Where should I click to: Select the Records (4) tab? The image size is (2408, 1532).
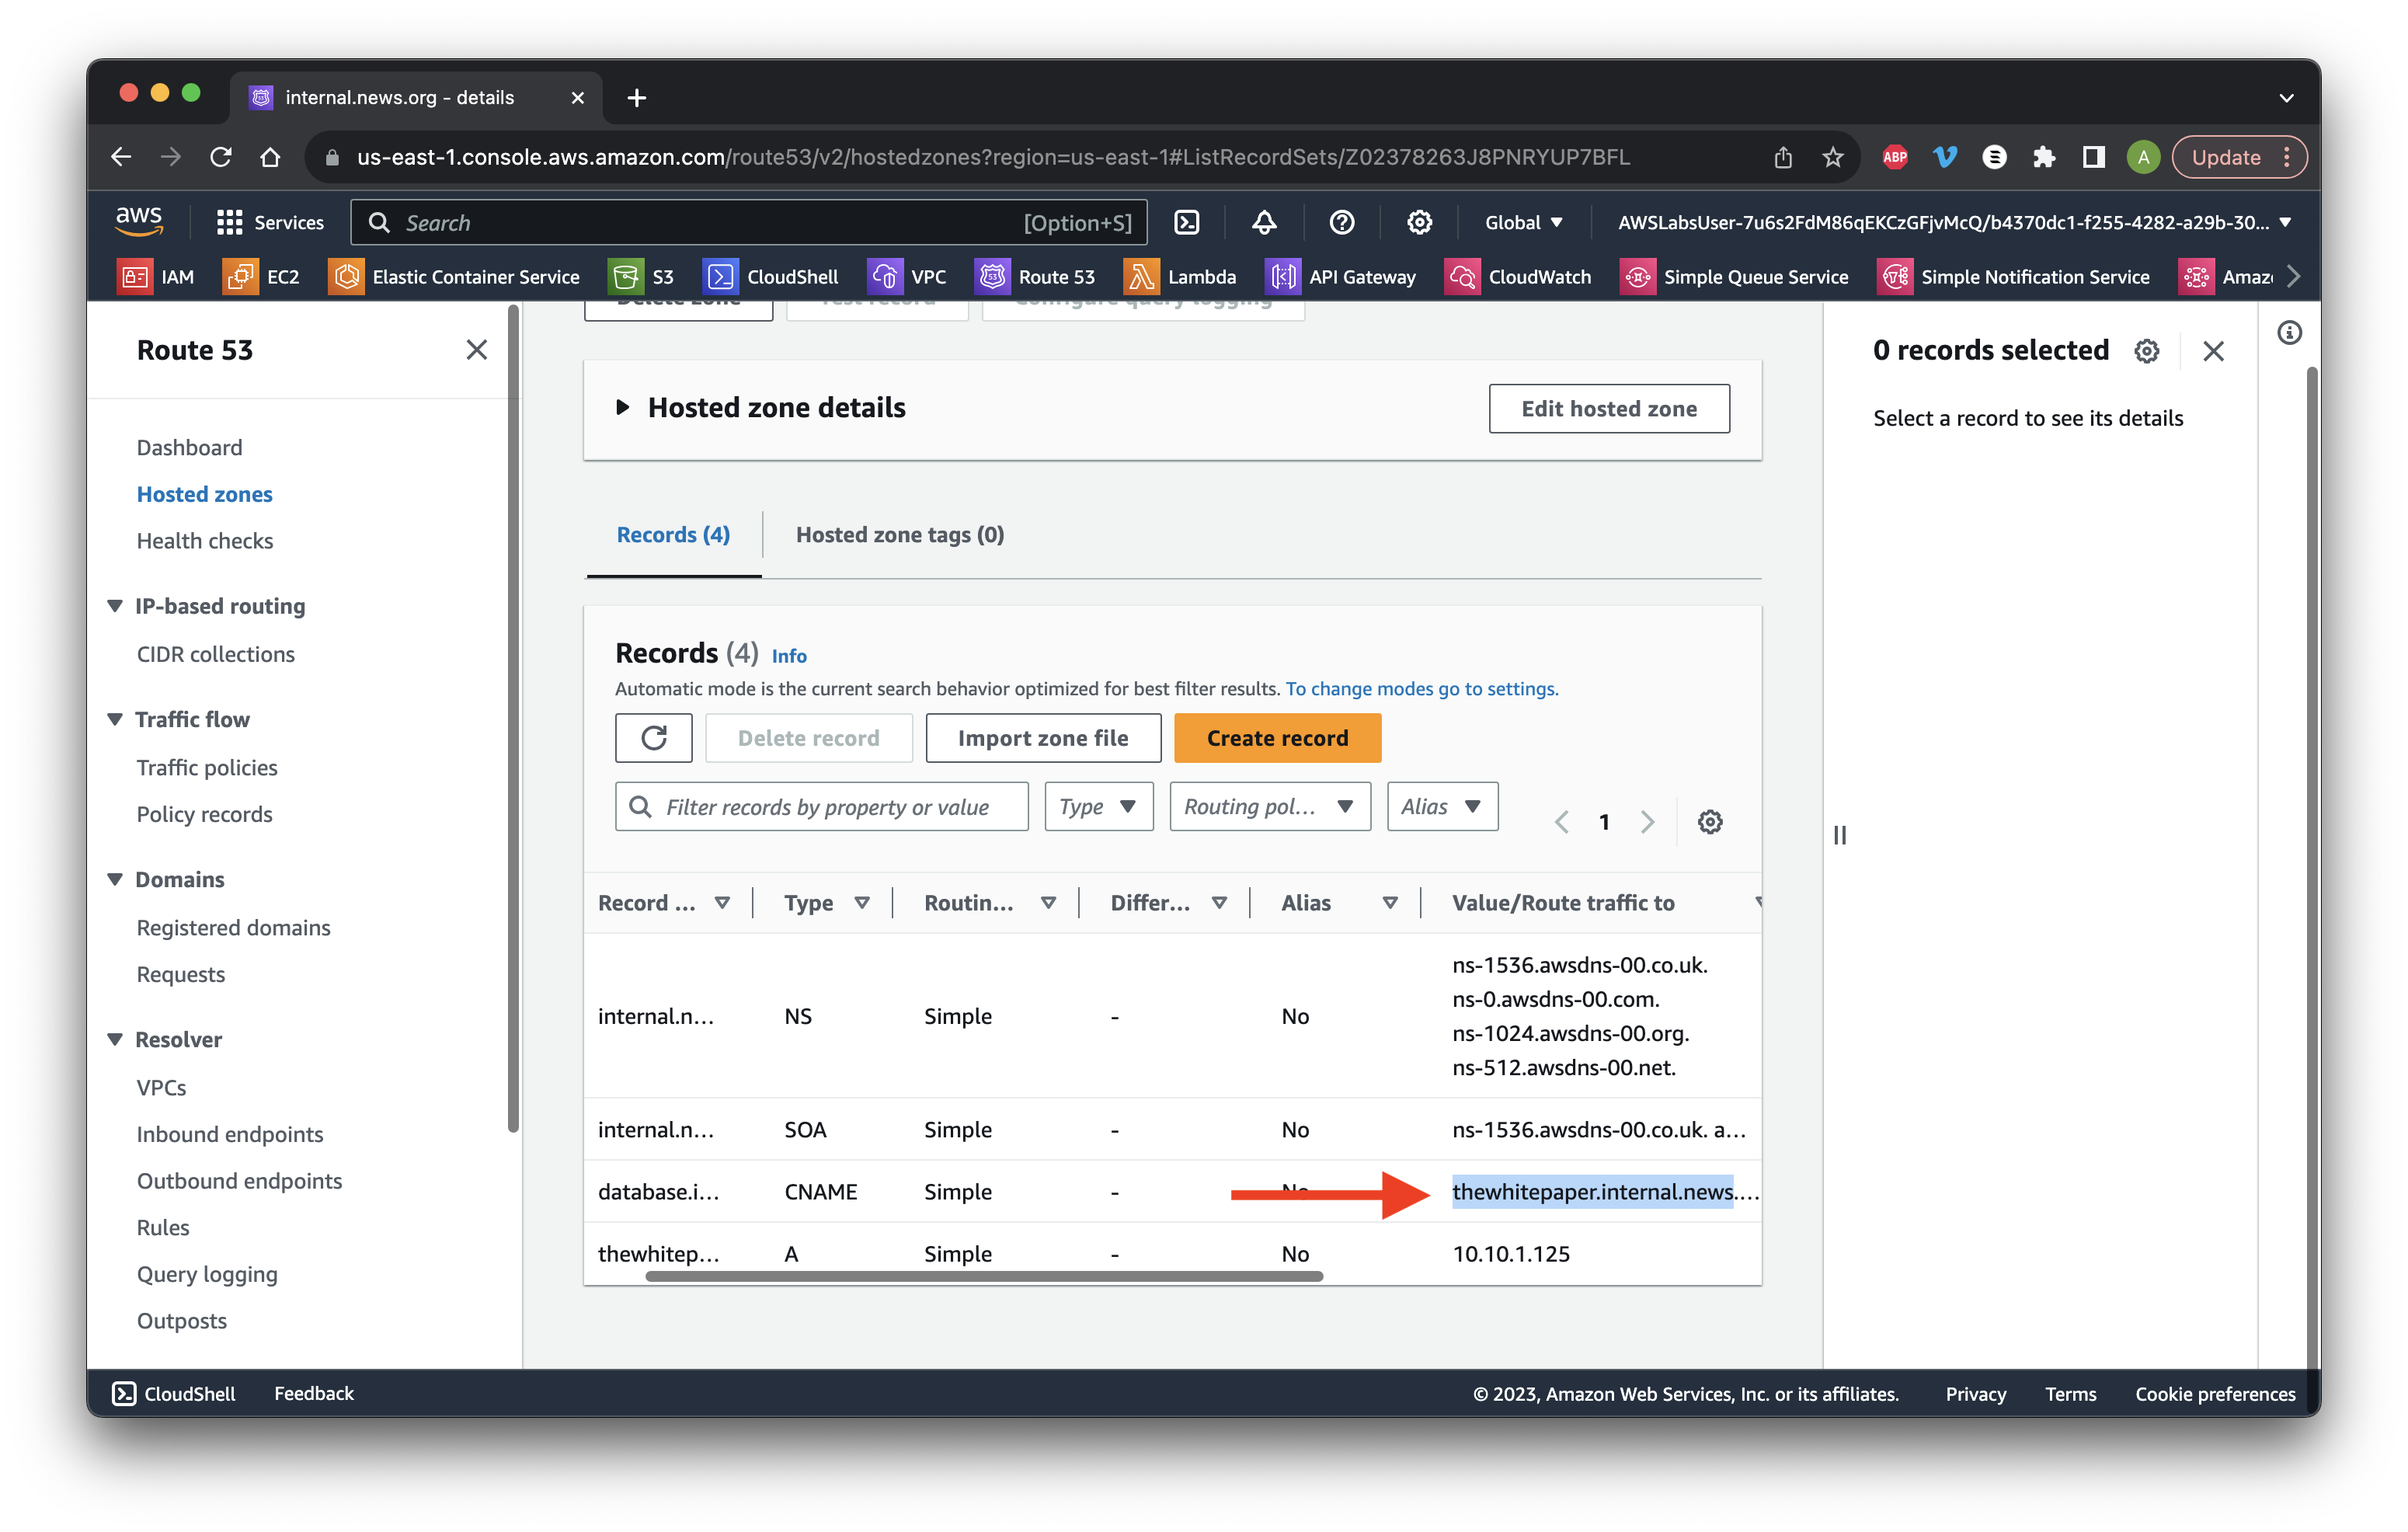[x=673, y=534]
